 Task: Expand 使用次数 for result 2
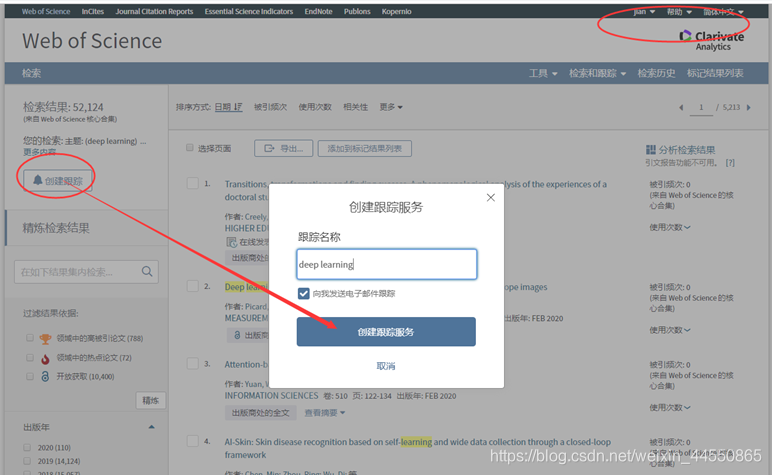(670, 330)
